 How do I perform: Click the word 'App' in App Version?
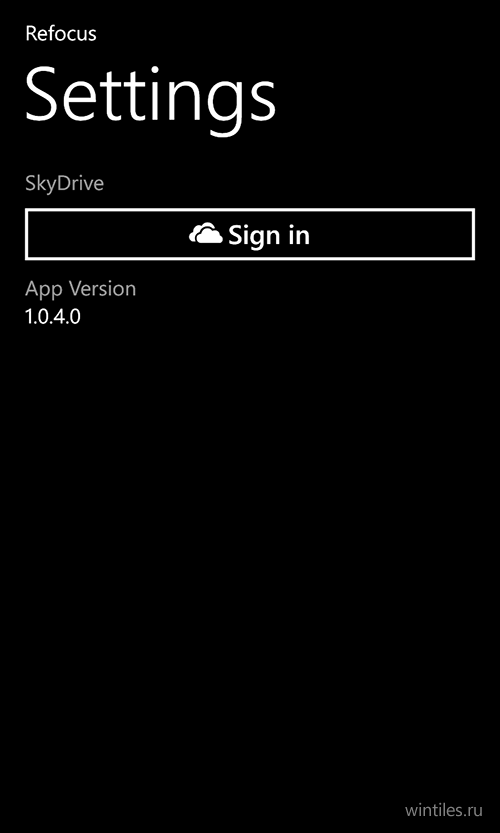[x=44, y=290]
